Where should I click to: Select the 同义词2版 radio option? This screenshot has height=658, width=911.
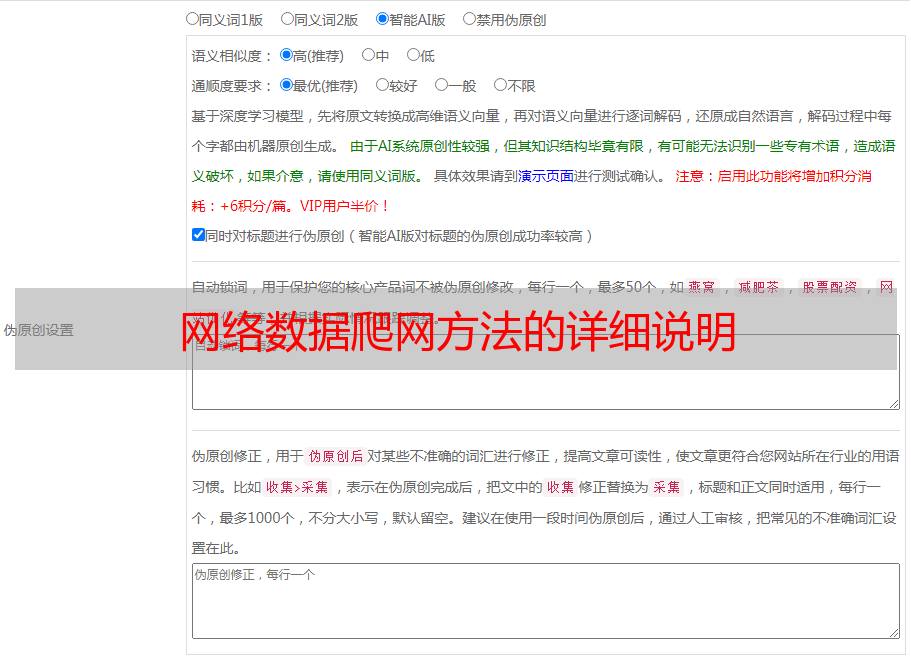coord(287,19)
